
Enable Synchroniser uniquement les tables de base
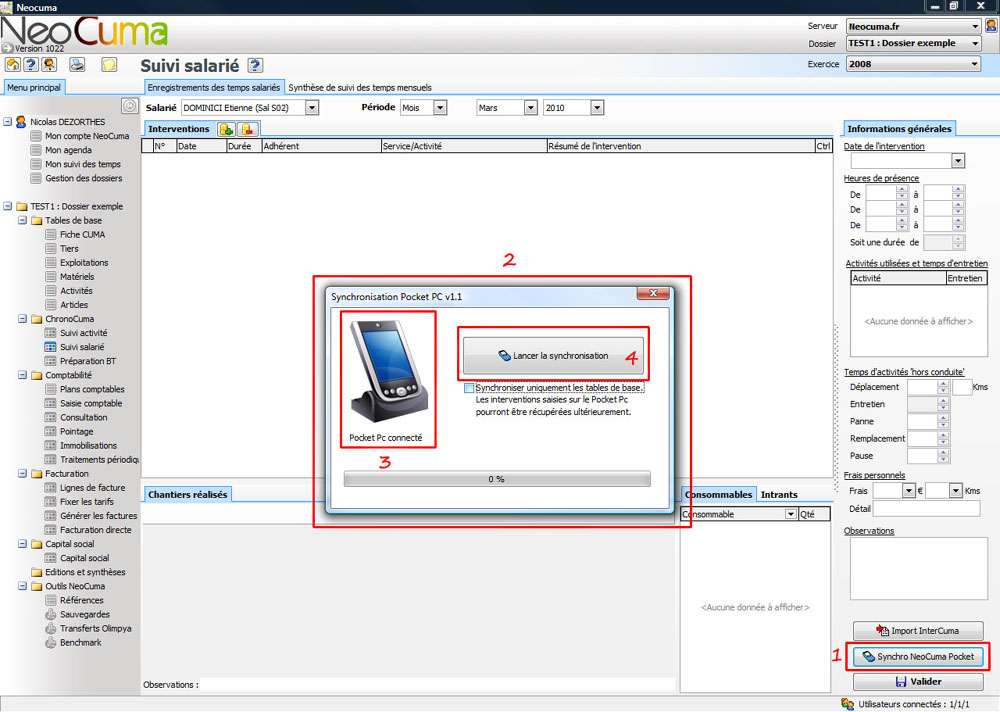pyautogui.click(x=469, y=388)
